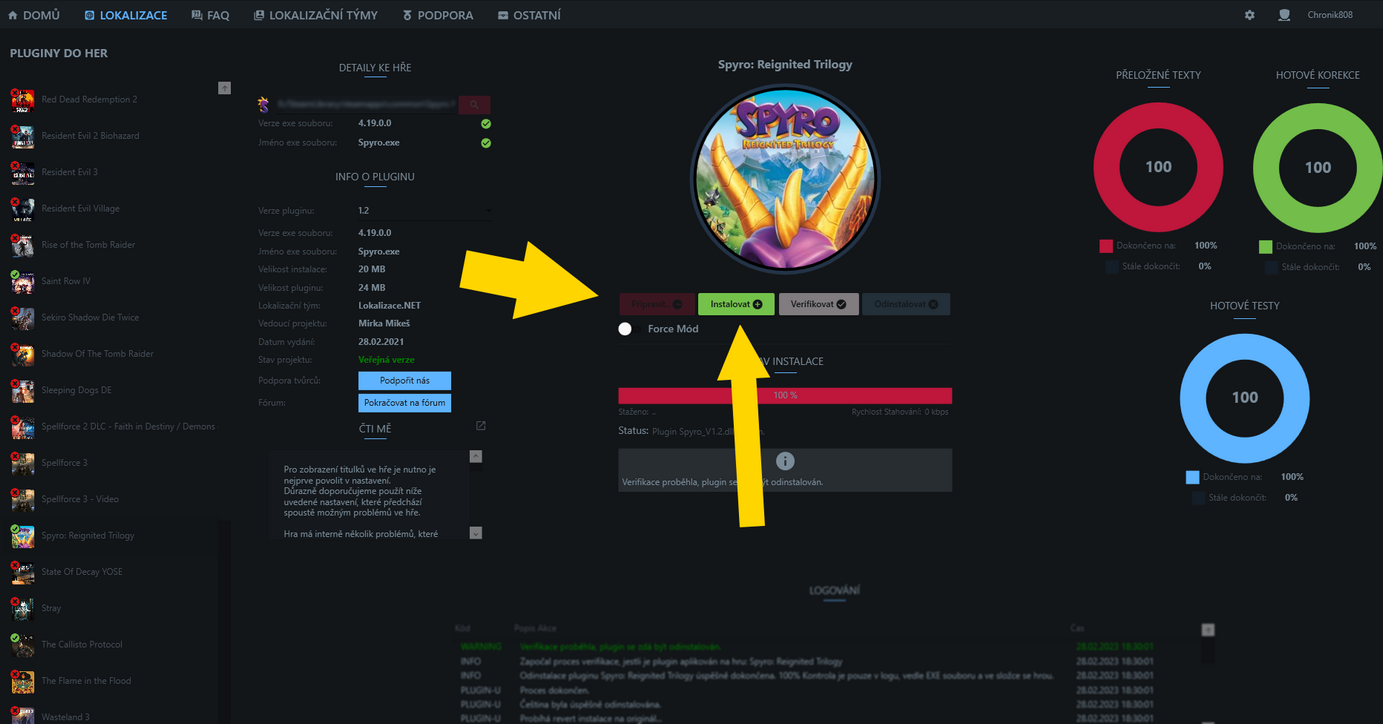This screenshot has height=724, width=1383.
Task: Open Spellforce 2 DLC Faith in Destiny icon
Action: pos(22,427)
